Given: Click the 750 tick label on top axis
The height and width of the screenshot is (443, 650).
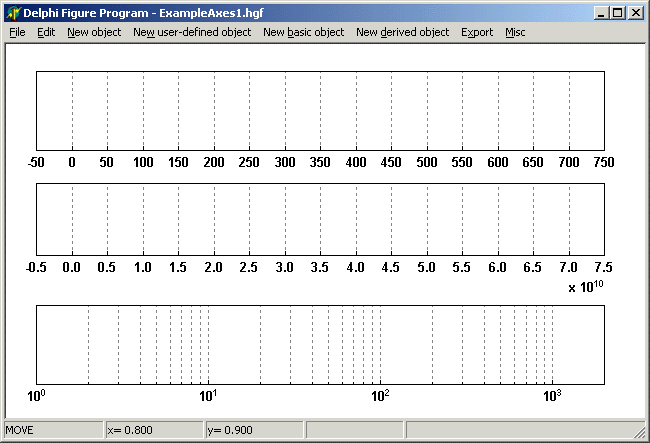Looking at the screenshot, I should coord(604,162).
